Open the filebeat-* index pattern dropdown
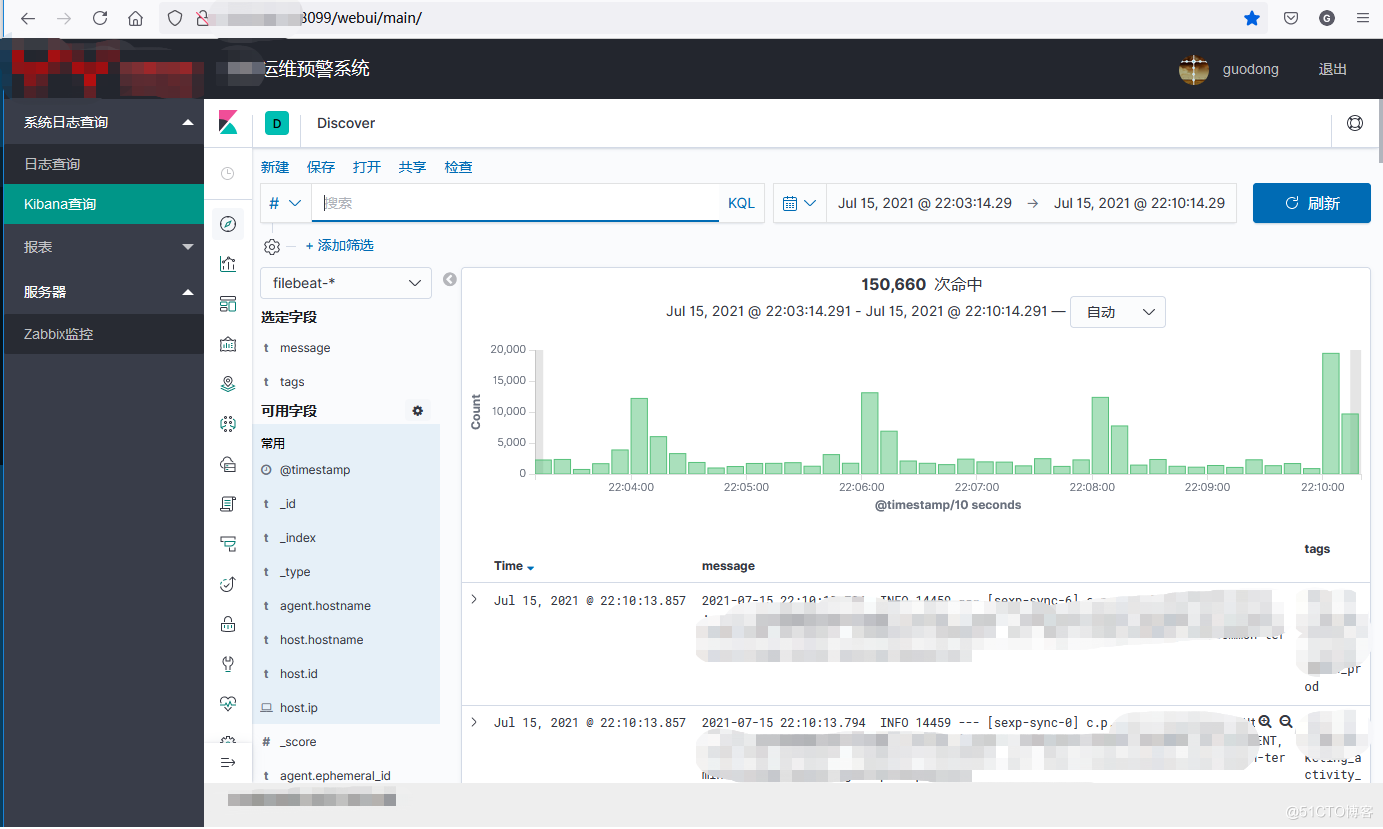 tap(345, 283)
